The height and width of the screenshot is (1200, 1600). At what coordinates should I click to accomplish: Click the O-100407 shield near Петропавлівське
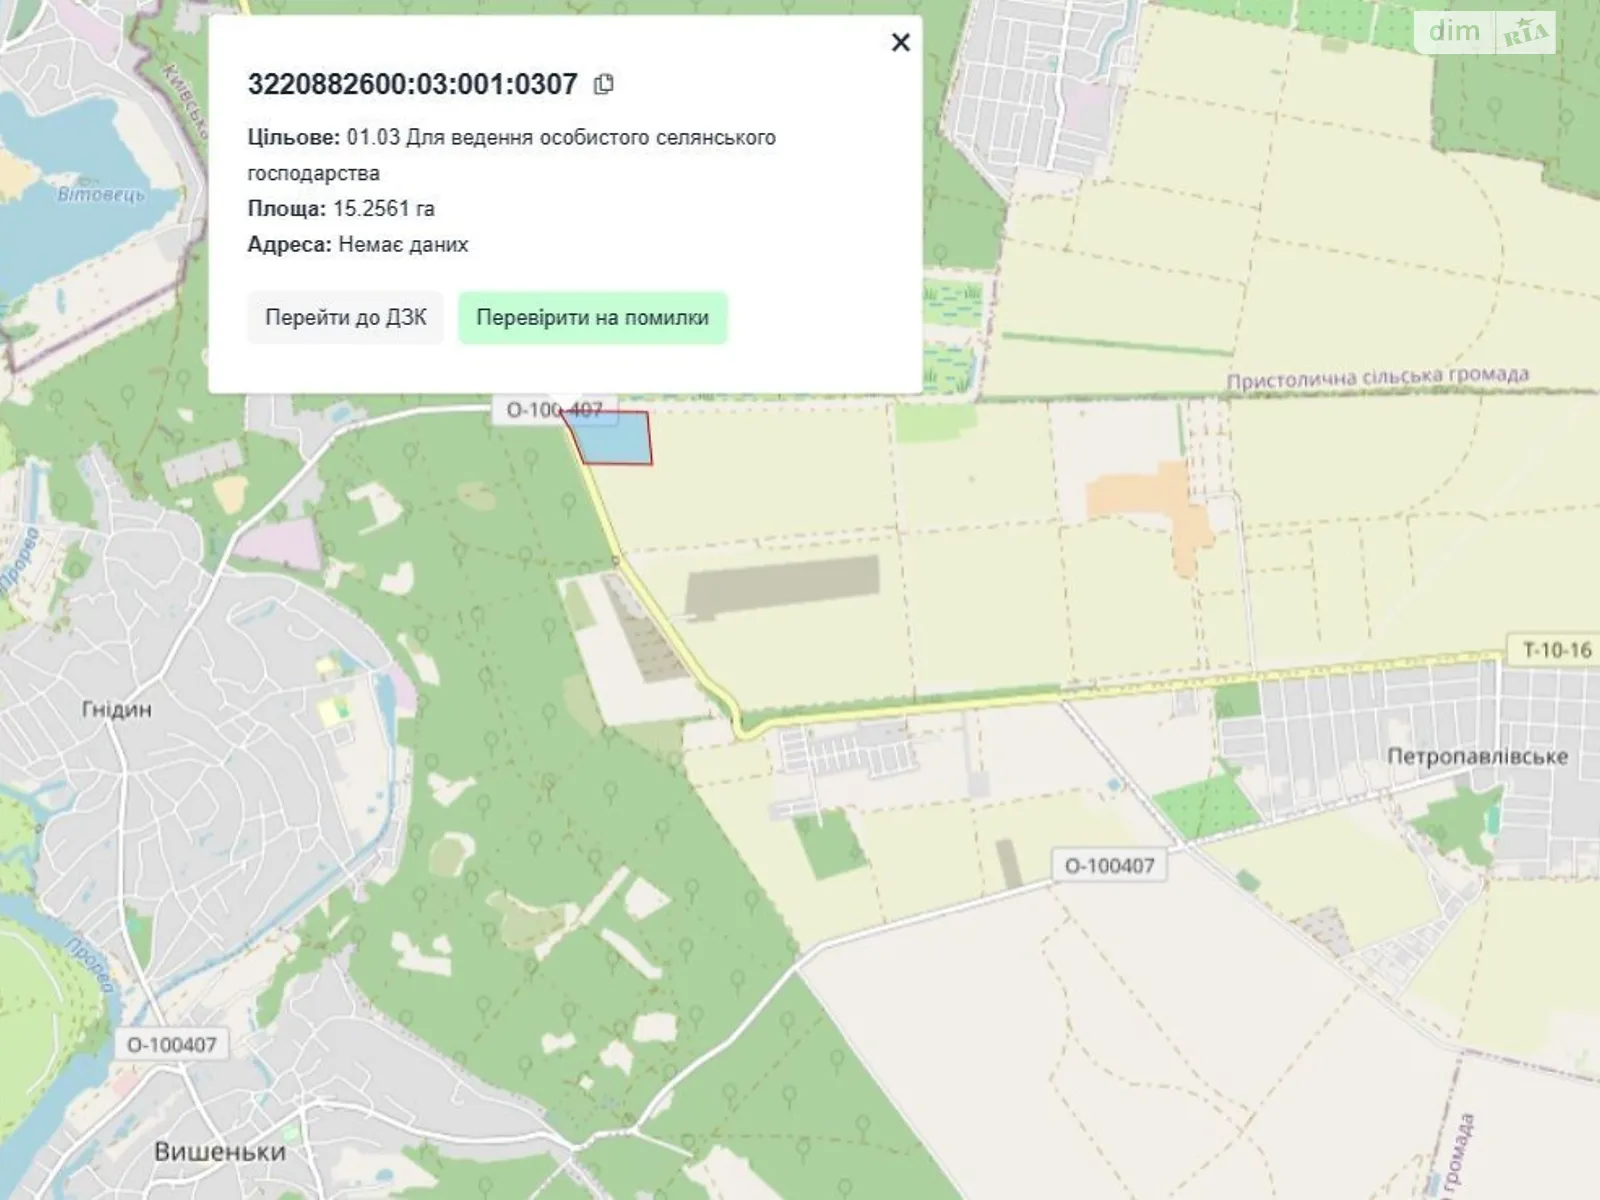click(x=1109, y=866)
